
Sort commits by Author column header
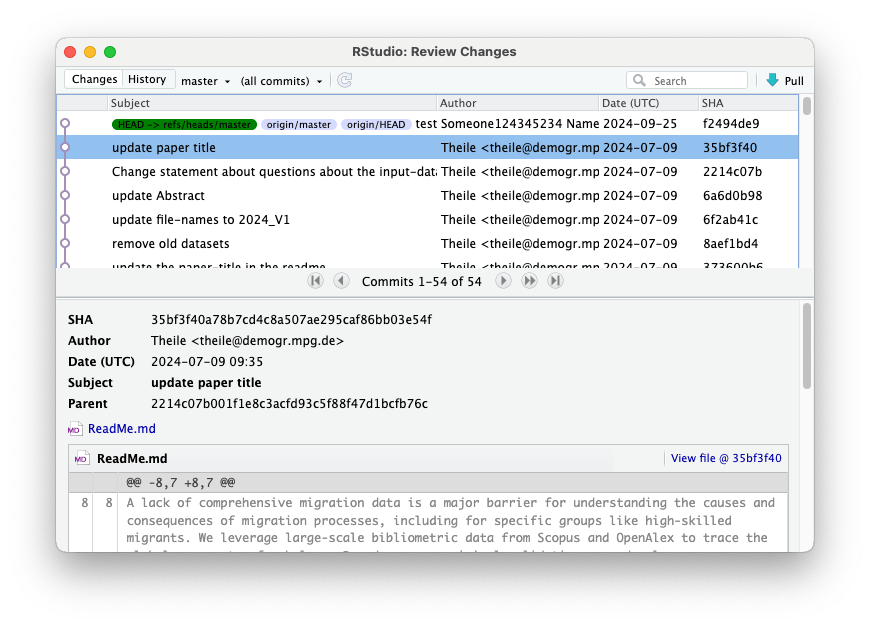point(459,103)
